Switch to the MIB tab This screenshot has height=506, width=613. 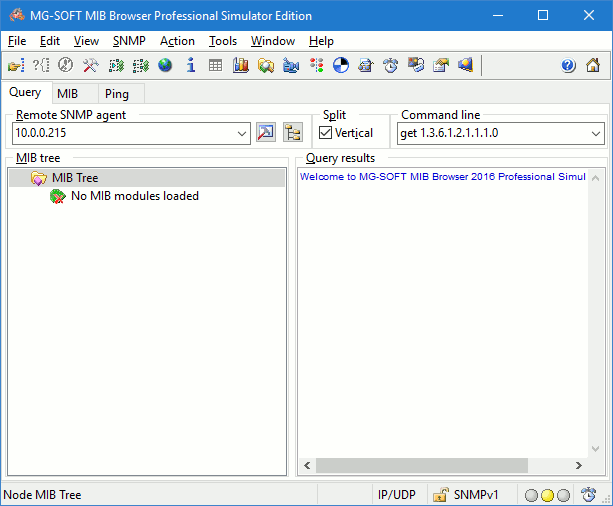click(67, 94)
